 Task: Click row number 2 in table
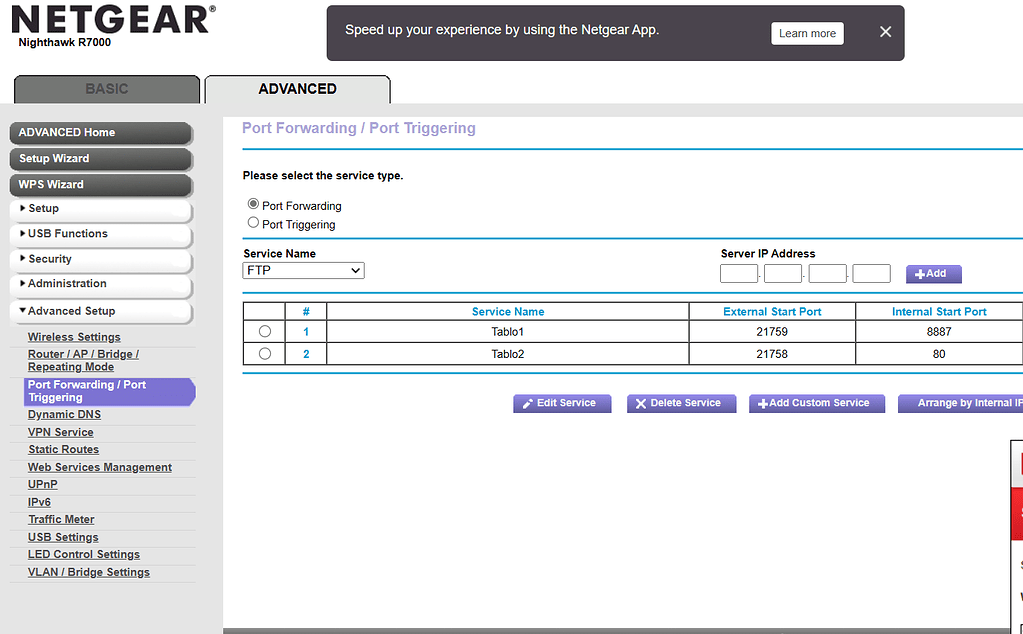306,354
